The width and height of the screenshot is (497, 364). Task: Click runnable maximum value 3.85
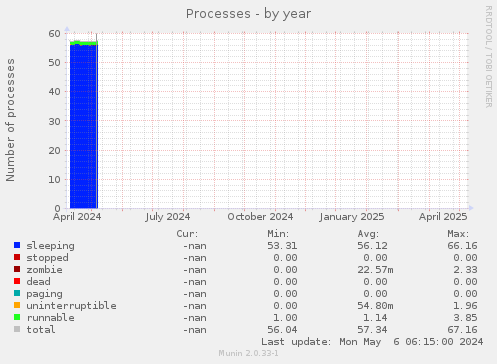pos(465,318)
